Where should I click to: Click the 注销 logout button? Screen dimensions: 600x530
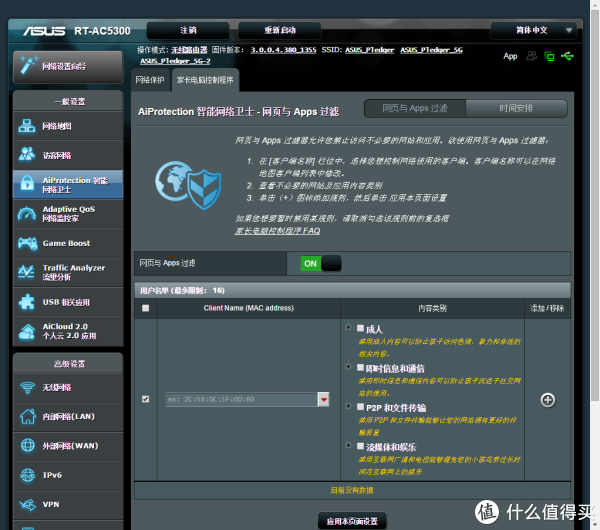pos(188,30)
